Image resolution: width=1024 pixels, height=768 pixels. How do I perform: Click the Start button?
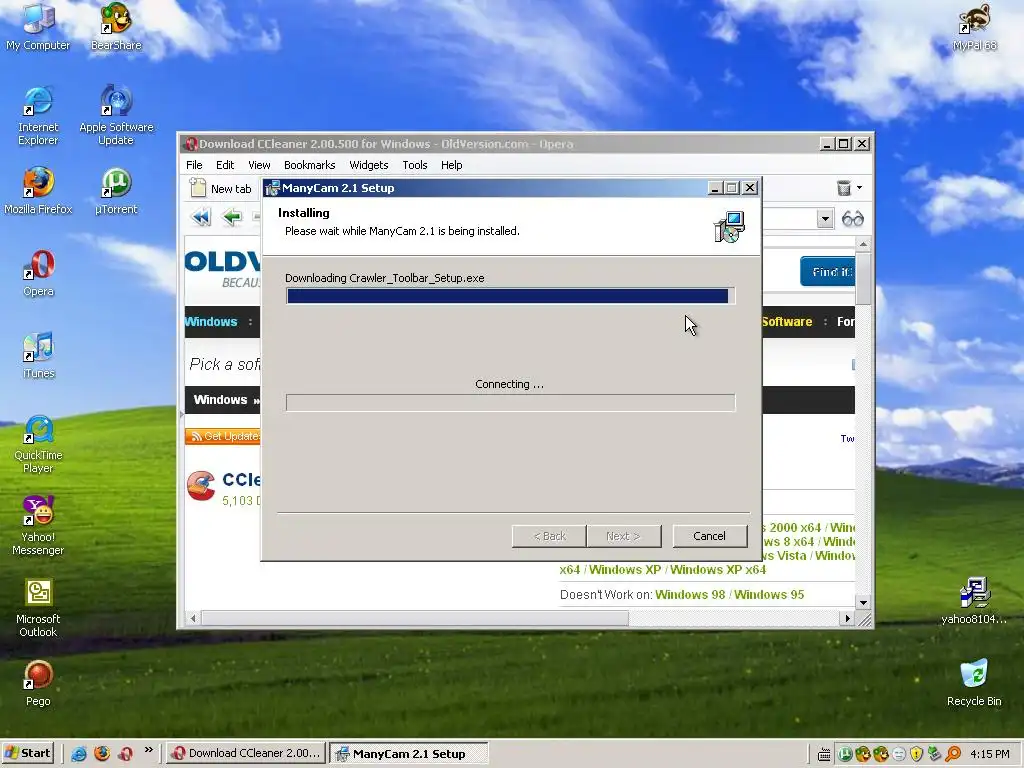(x=28, y=754)
